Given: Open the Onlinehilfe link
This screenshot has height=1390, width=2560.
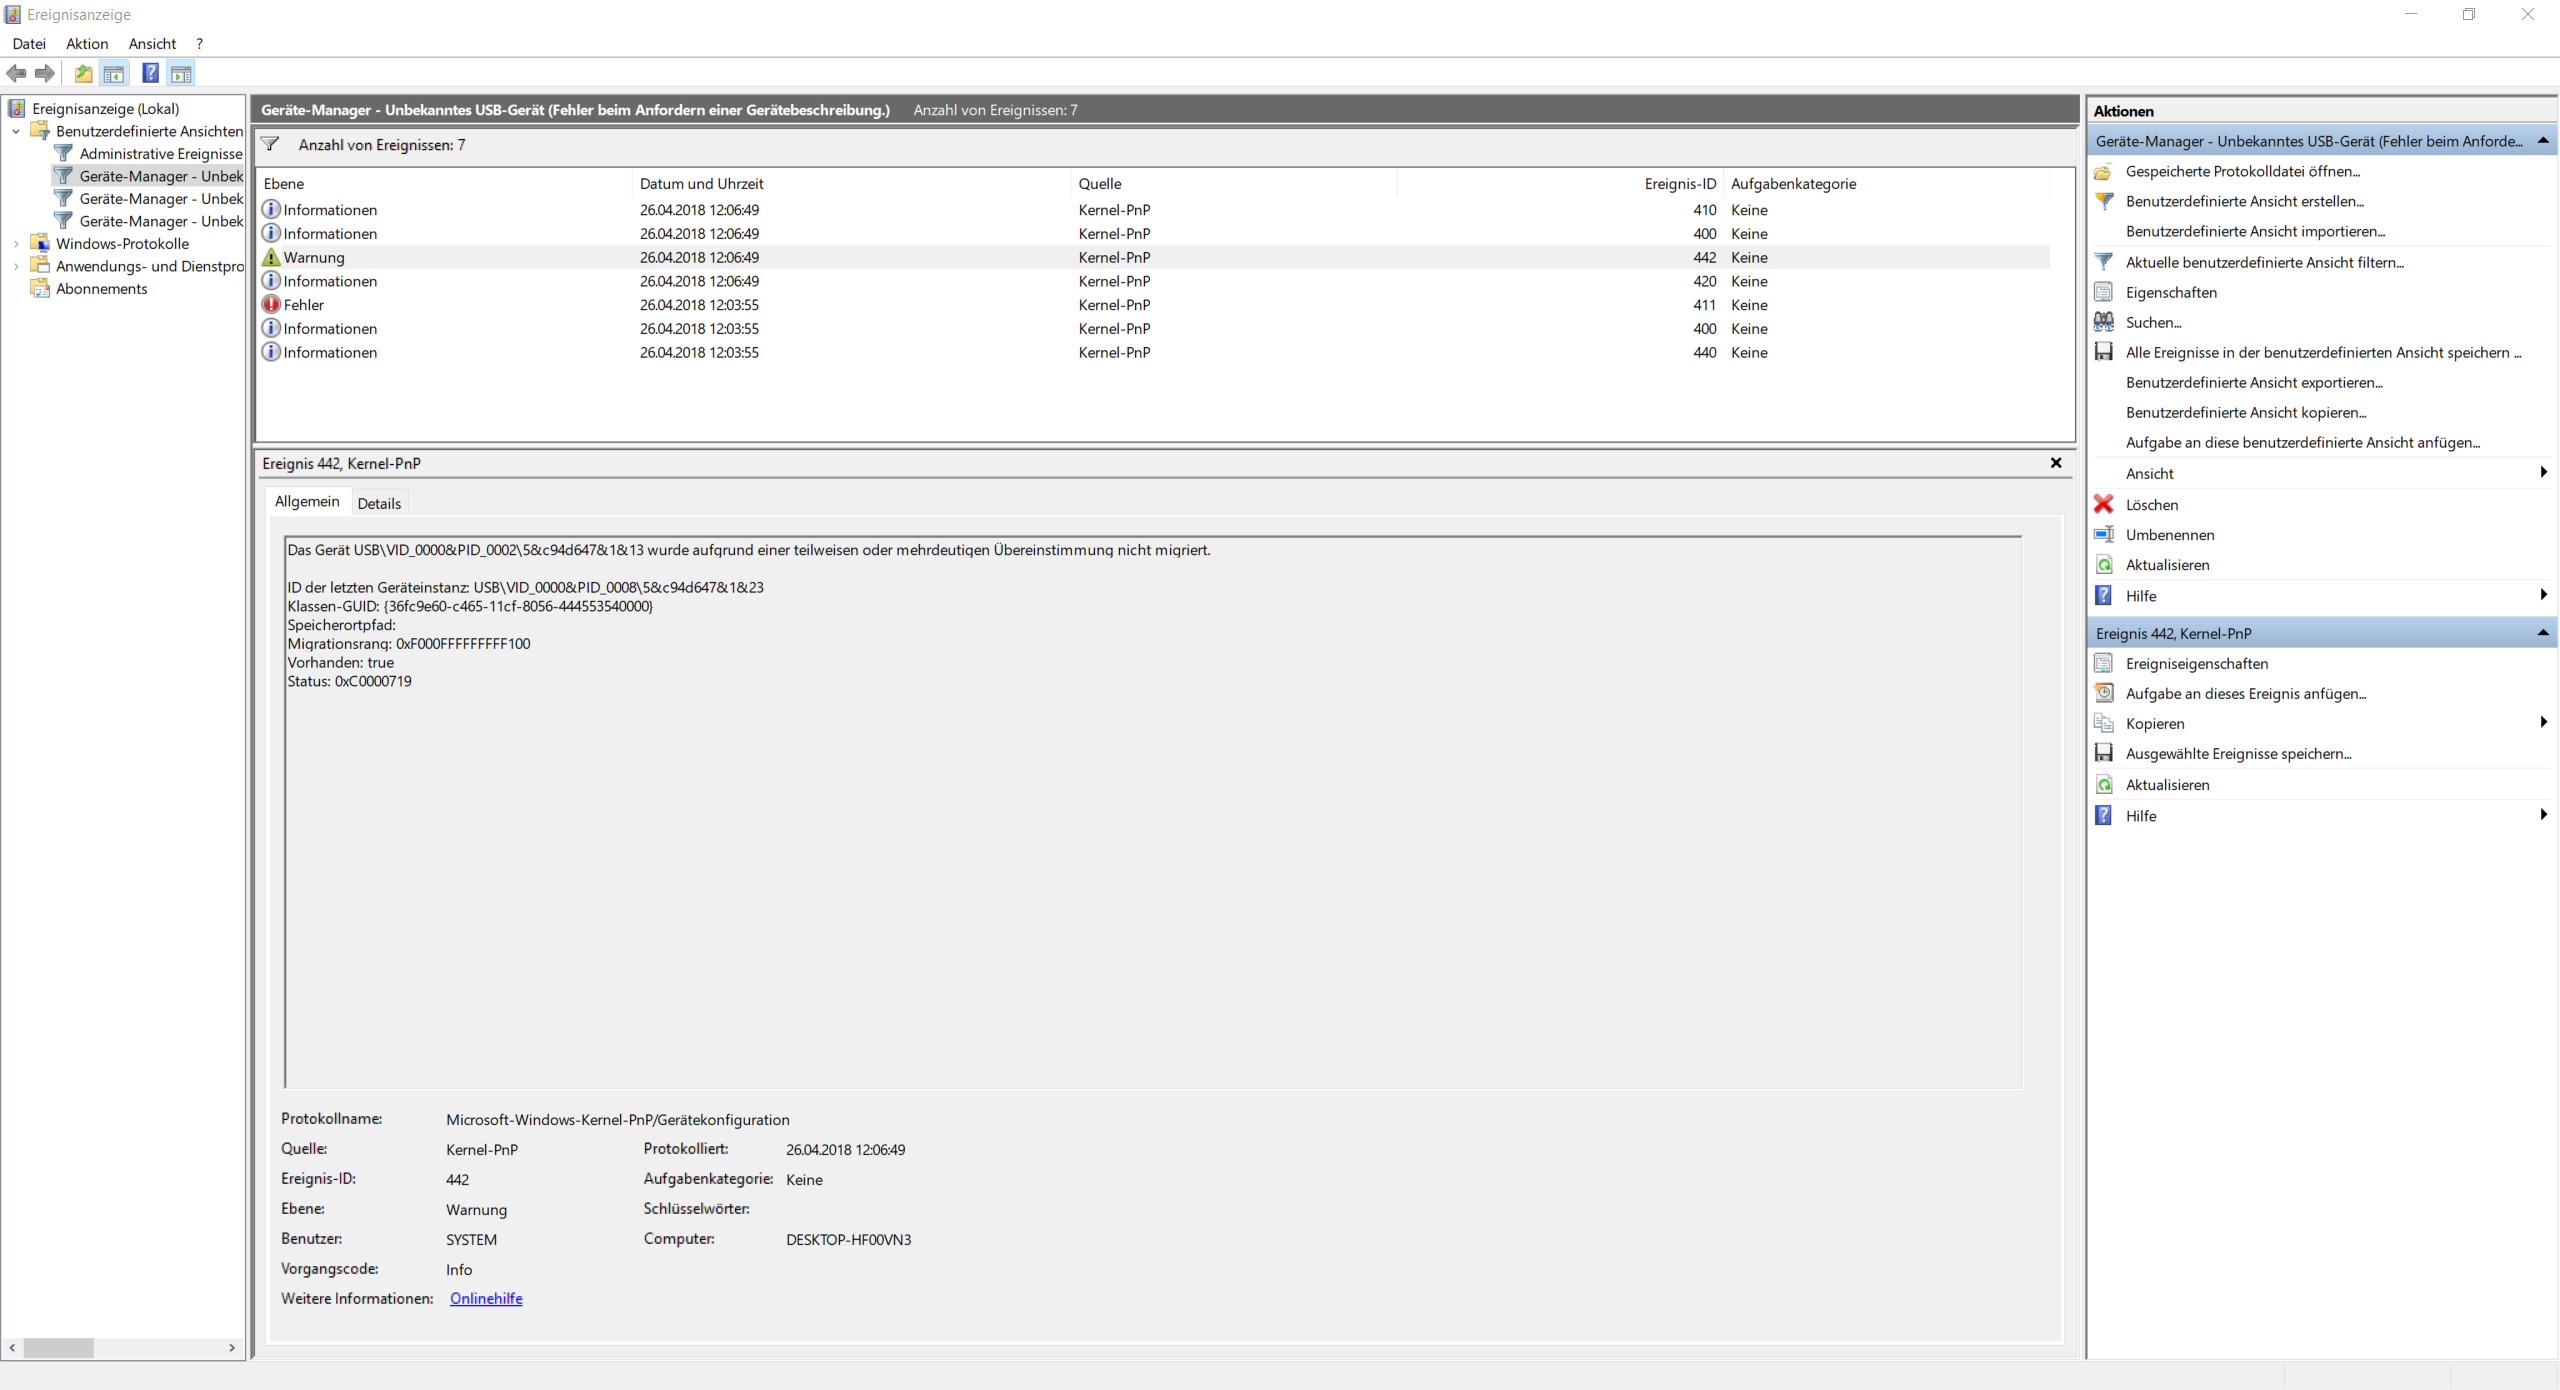Looking at the screenshot, I should 486,1298.
